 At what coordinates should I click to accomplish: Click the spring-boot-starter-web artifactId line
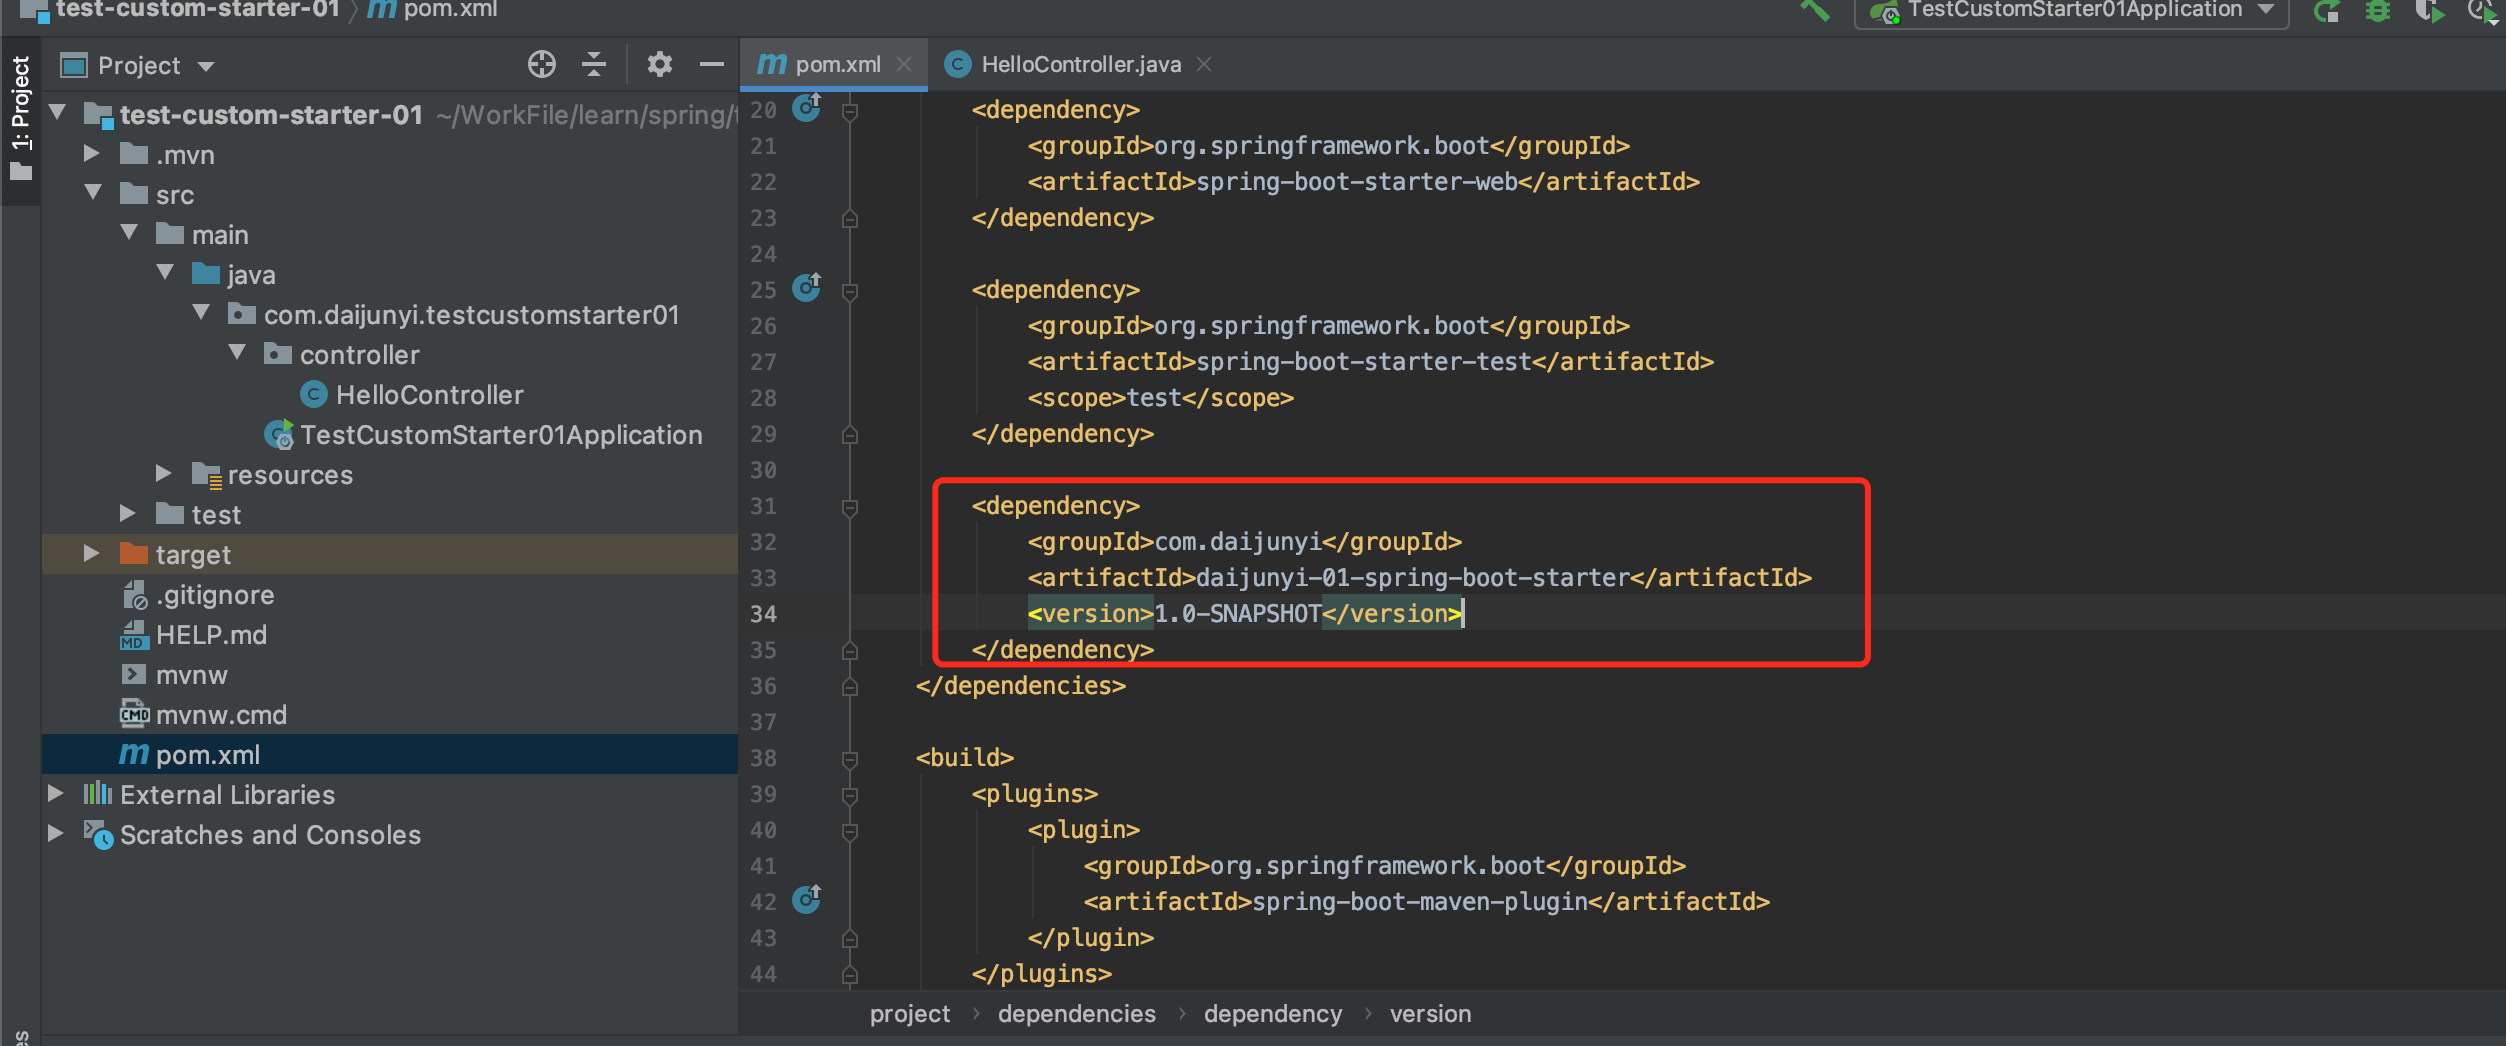[x=1364, y=181]
